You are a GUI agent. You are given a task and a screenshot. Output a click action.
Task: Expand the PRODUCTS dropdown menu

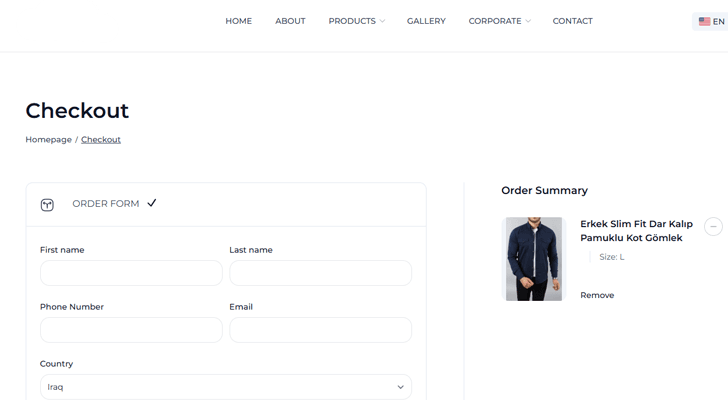356,21
